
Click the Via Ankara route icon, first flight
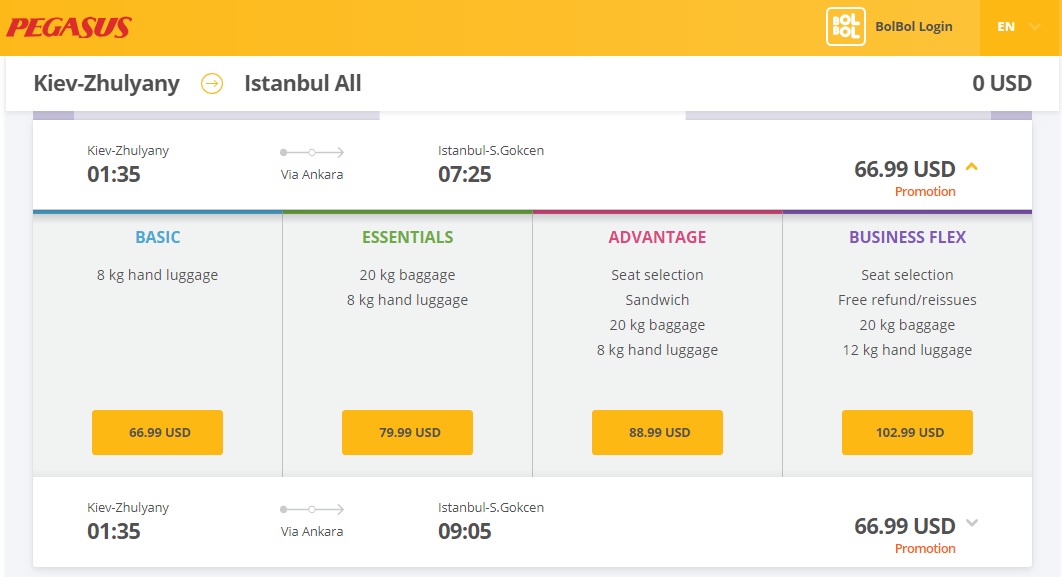[312, 152]
